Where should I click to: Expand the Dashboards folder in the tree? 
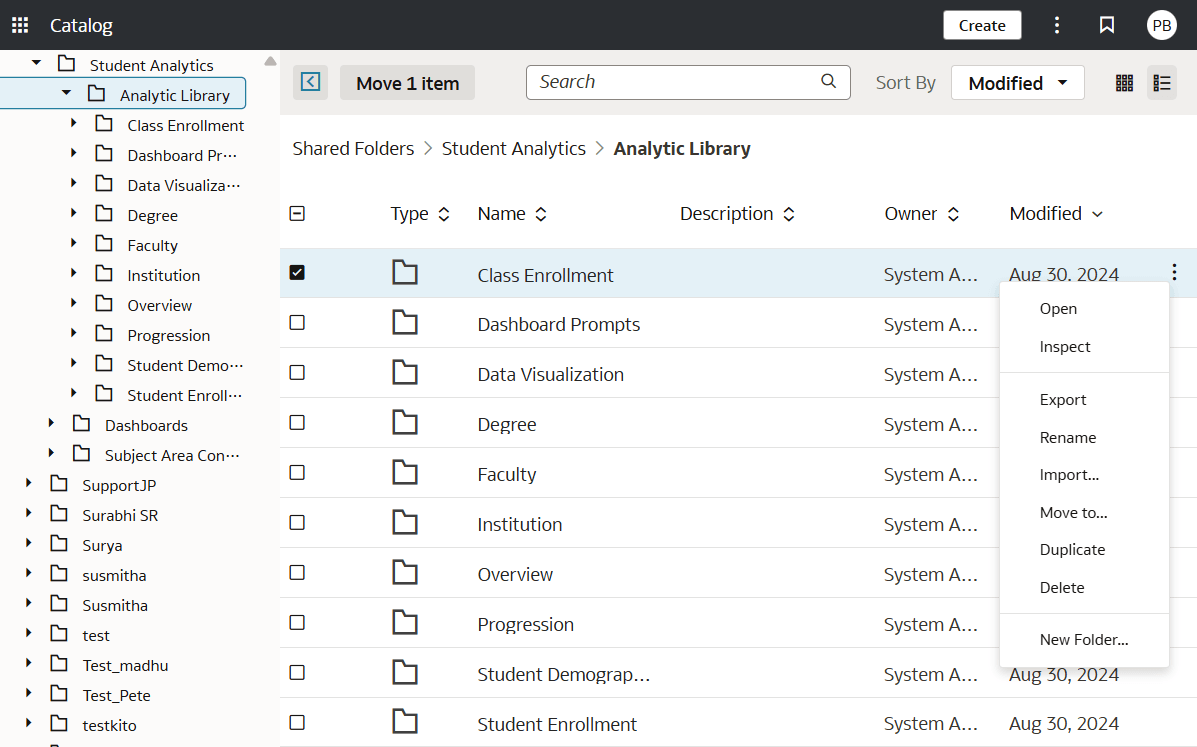51,424
